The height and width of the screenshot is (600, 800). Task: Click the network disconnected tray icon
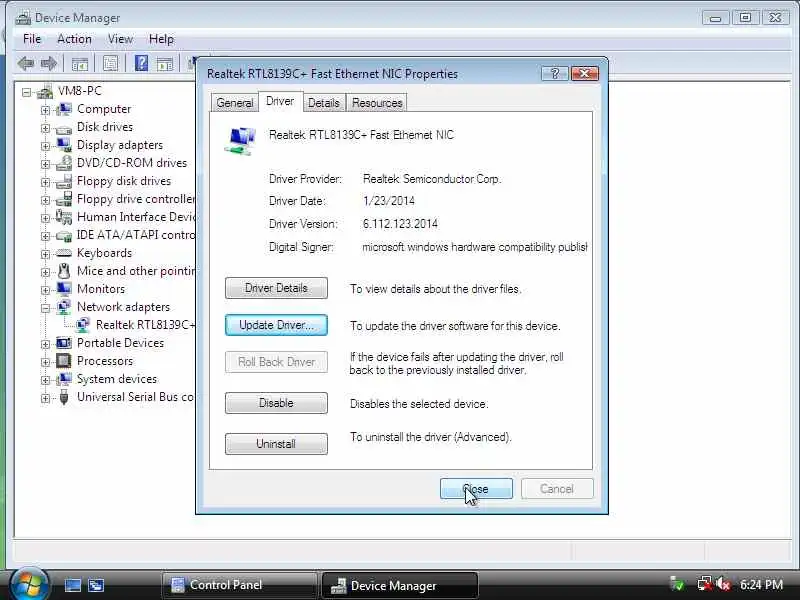click(705, 584)
